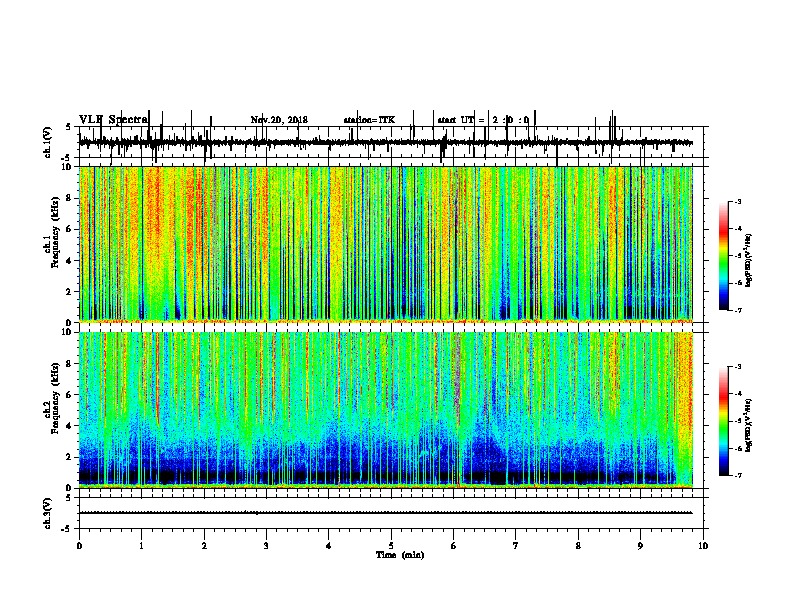Screen dimensions: 792x612
Task: Click the ch.3(V) waveform axis label
Action: pos(48,513)
